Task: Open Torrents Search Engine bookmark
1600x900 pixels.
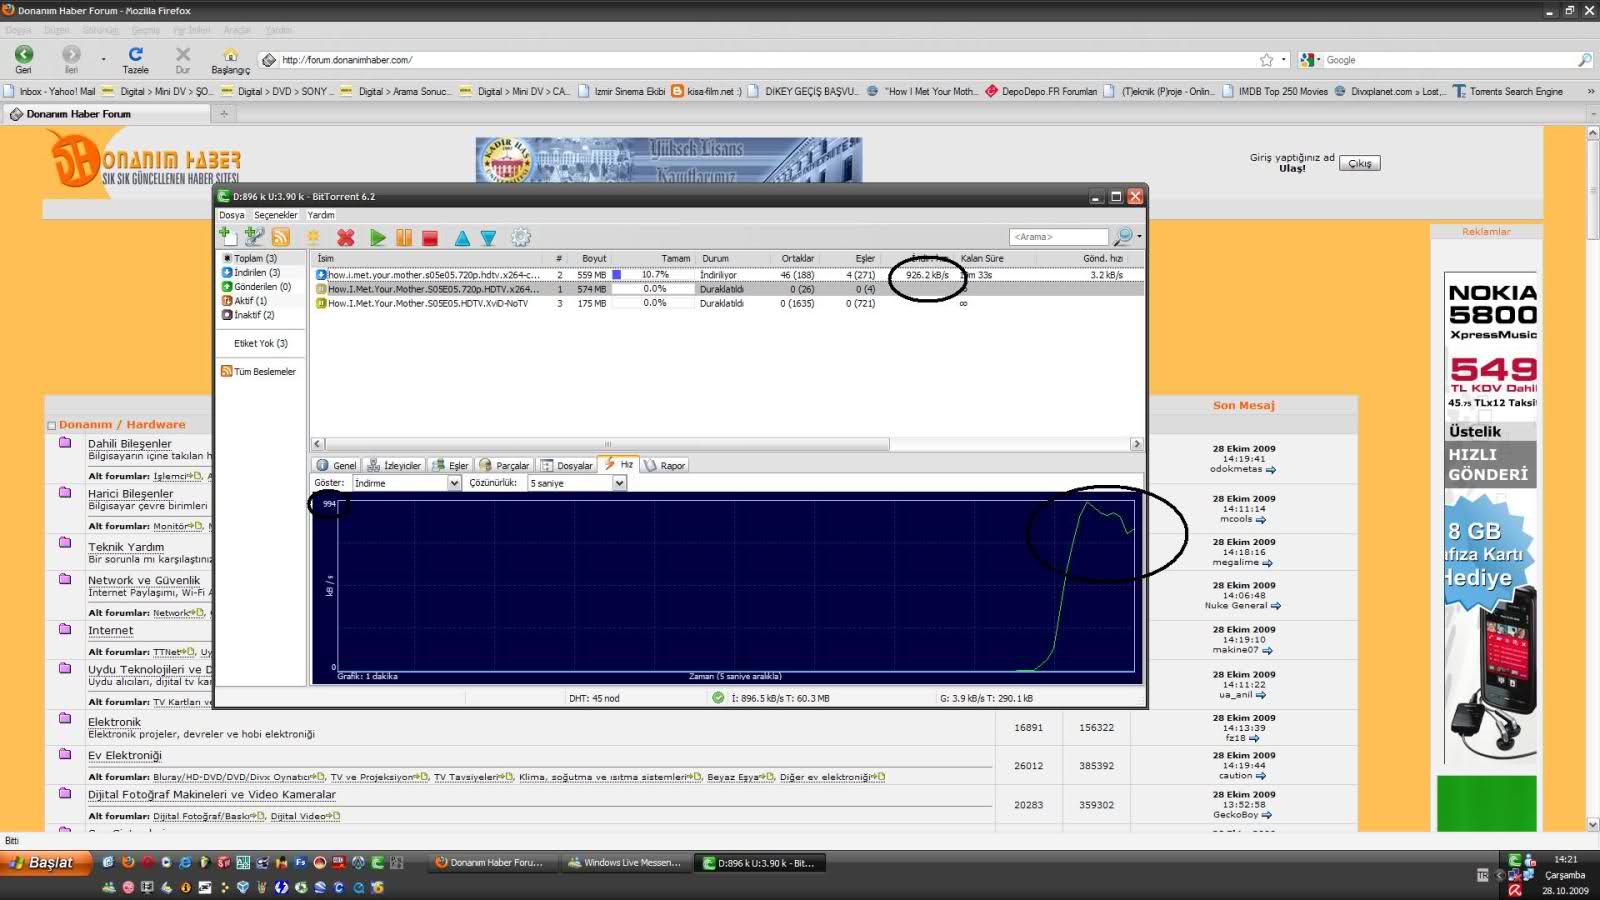Action: tap(1508, 91)
